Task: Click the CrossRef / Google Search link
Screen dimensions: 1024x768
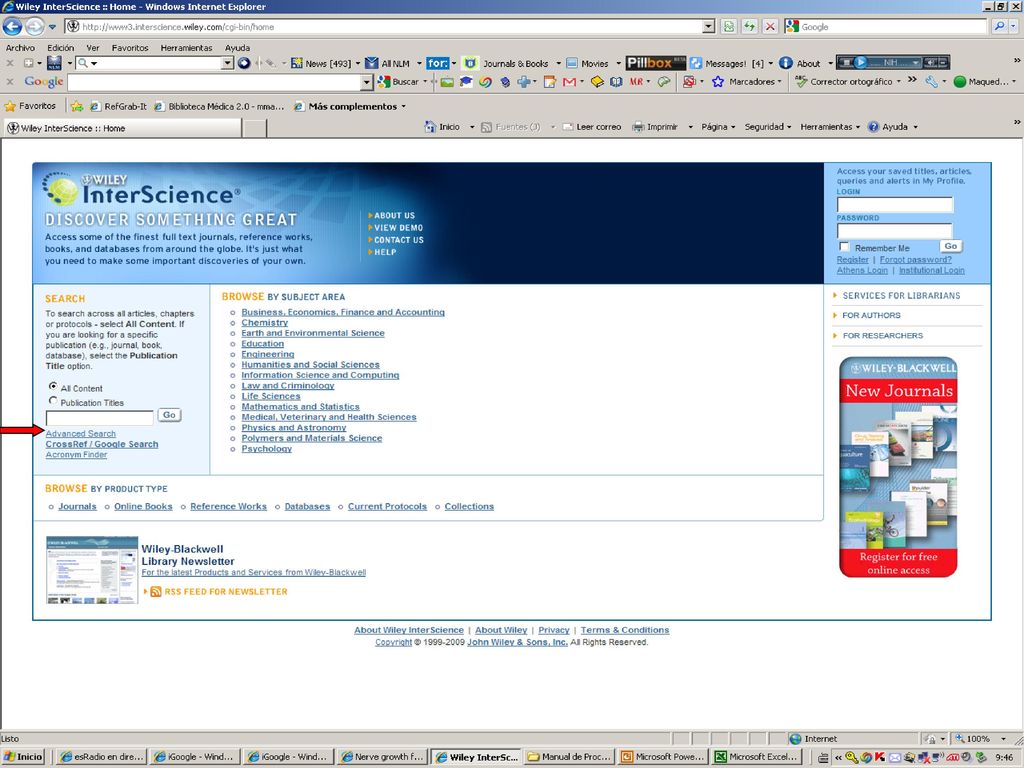Action: tap(102, 444)
